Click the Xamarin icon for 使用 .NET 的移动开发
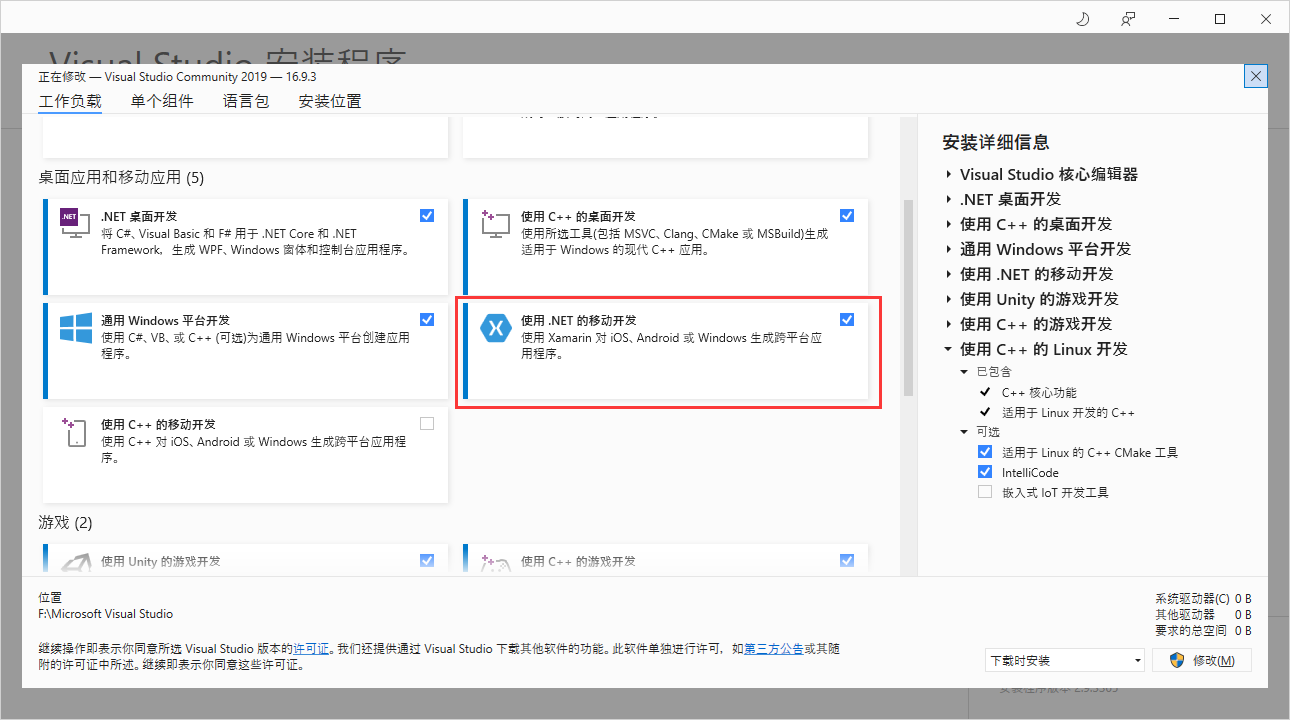This screenshot has height=720, width=1290. click(495, 328)
